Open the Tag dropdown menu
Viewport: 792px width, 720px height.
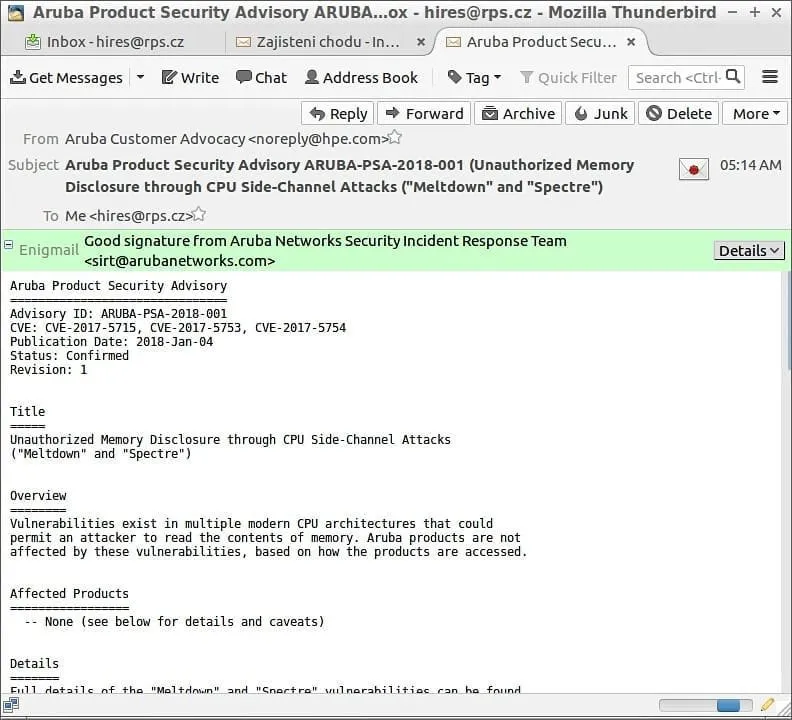coord(474,78)
